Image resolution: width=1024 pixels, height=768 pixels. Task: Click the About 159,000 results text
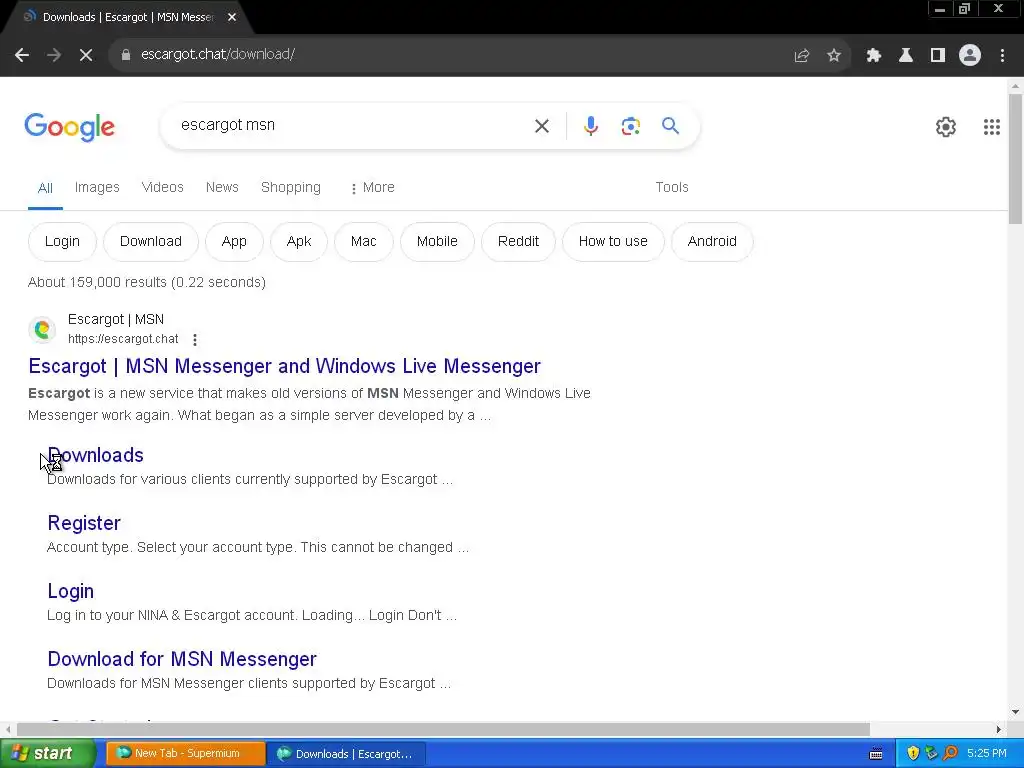(x=146, y=282)
